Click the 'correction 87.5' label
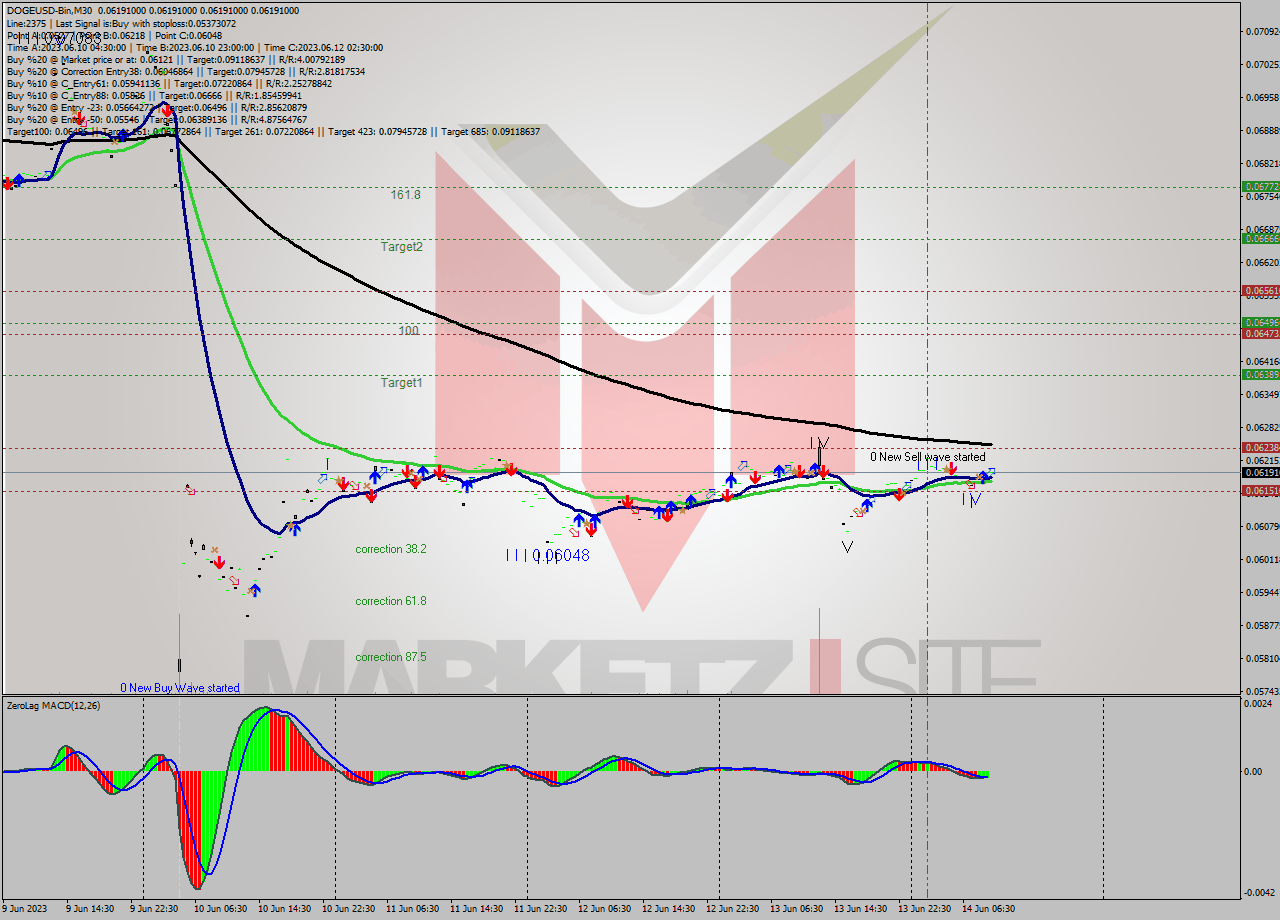Image resolution: width=1280 pixels, height=920 pixels. coord(391,657)
